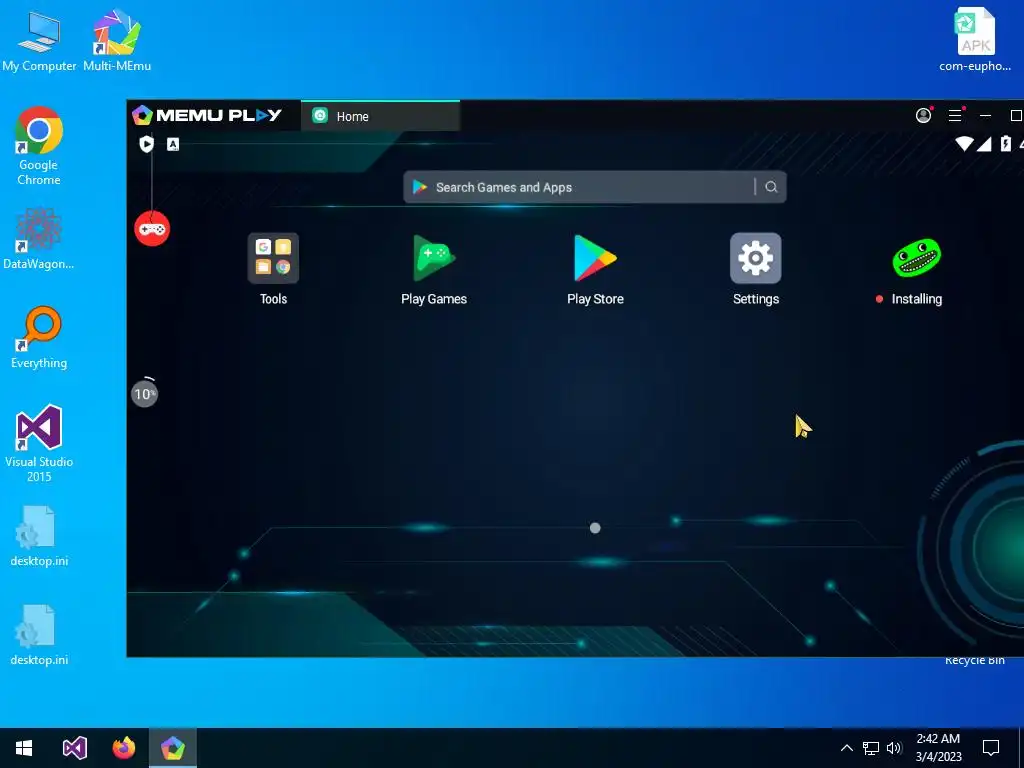1024x768 pixels.
Task: Open the Action Center notifications icon
Action: [x=991, y=748]
